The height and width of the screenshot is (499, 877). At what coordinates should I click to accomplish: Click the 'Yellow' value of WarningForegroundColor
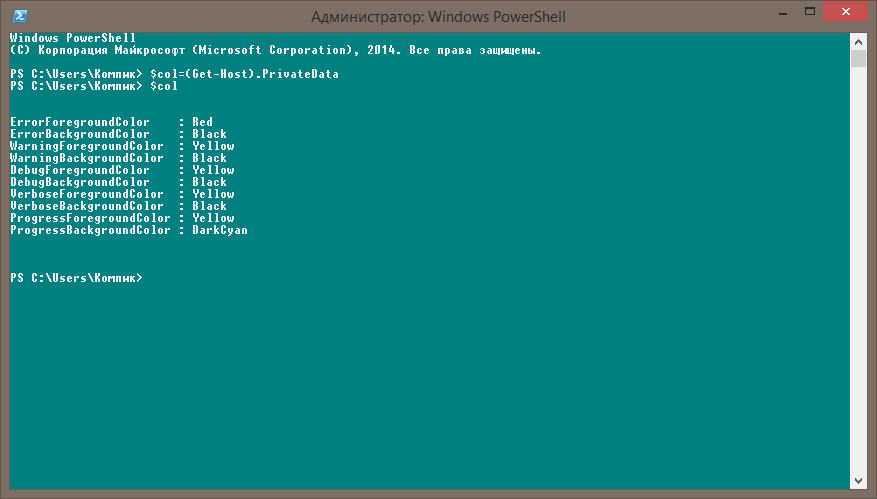[x=213, y=146]
